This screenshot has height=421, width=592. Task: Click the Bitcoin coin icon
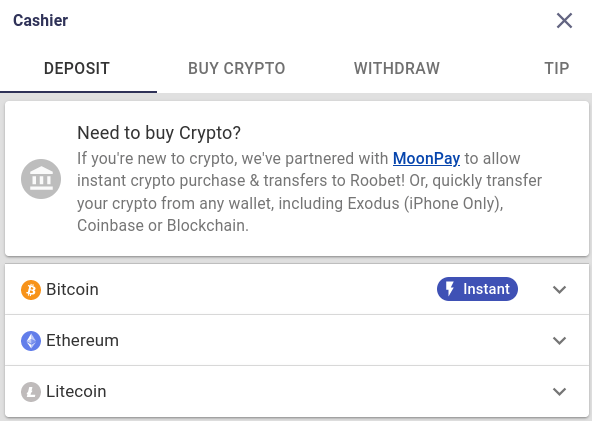pyautogui.click(x=31, y=290)
